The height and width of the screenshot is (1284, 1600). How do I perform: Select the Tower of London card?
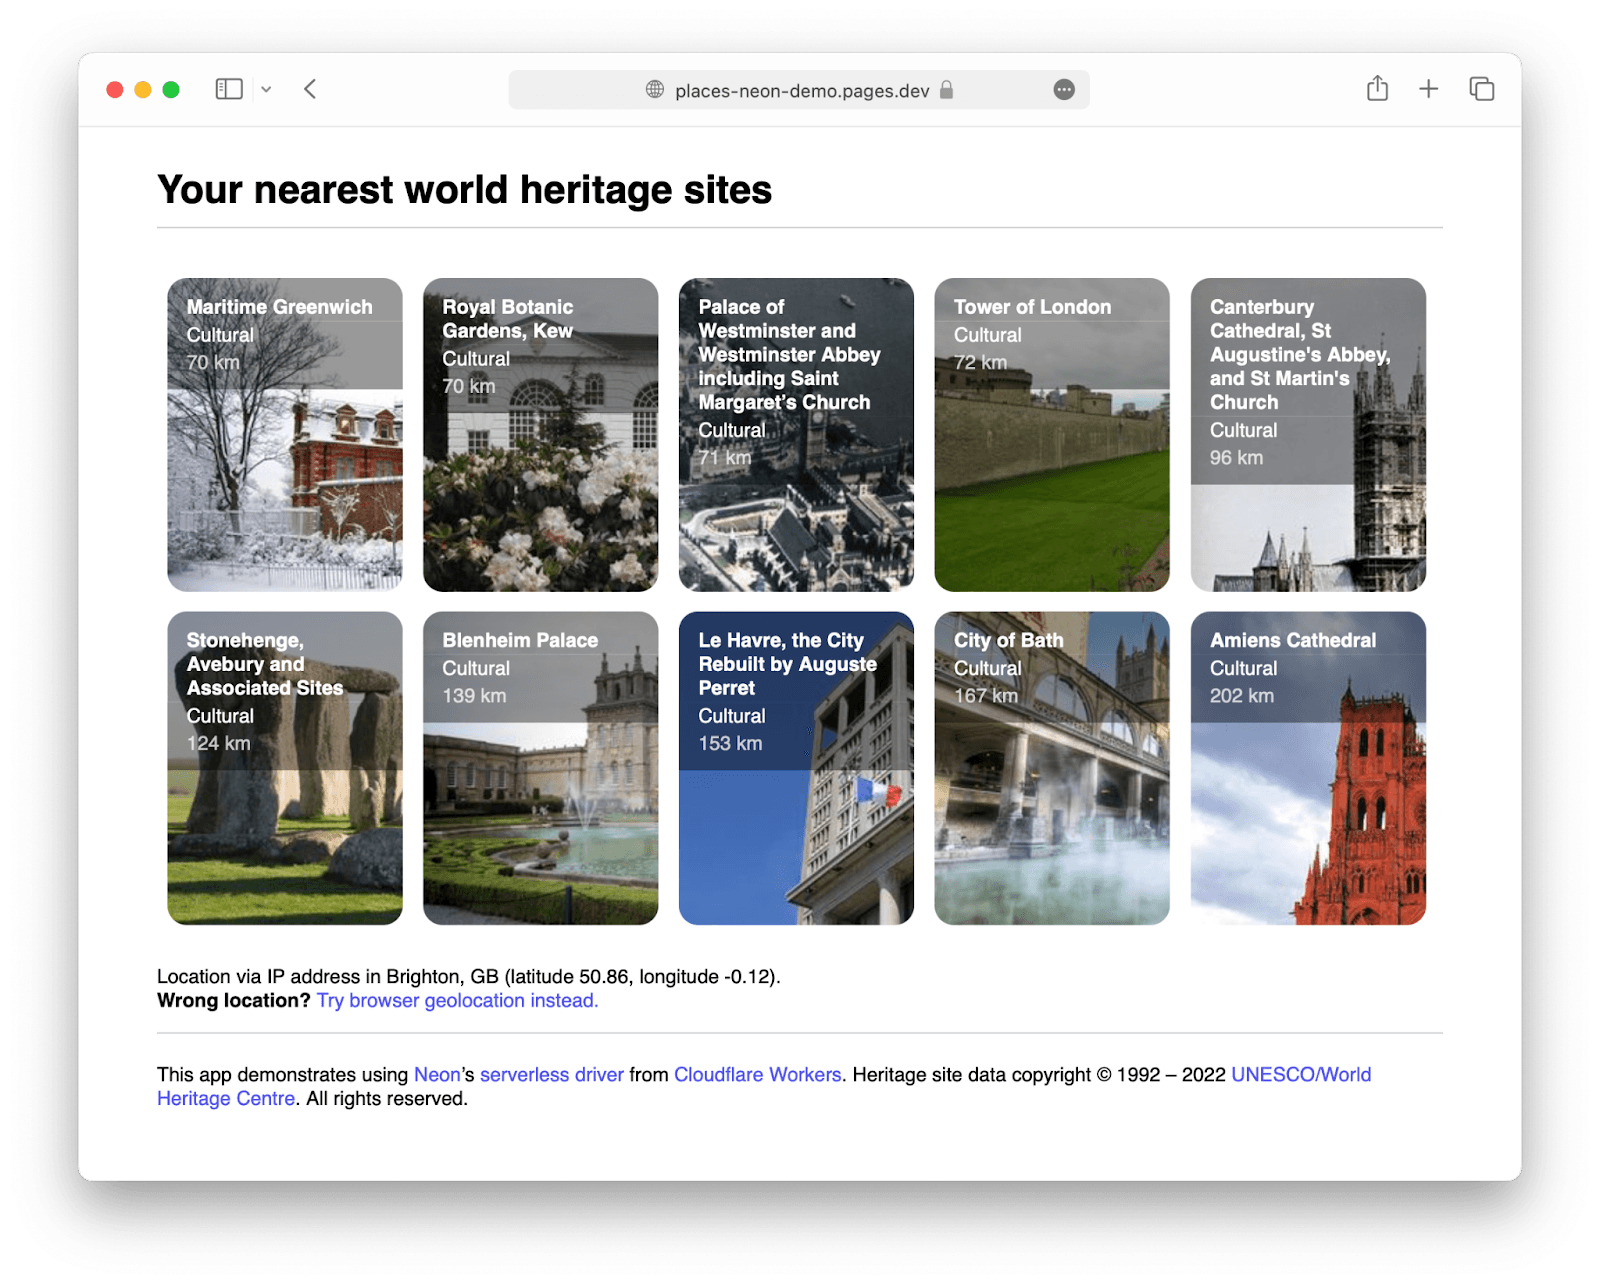click(1052, 434)
